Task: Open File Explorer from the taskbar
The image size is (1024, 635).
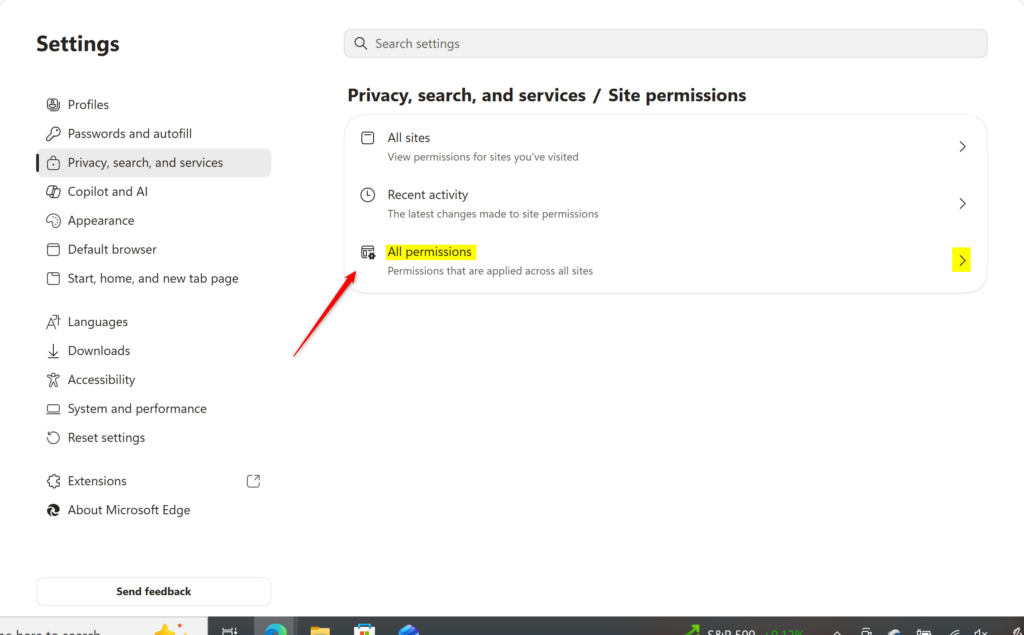Action: click(320, 628)
